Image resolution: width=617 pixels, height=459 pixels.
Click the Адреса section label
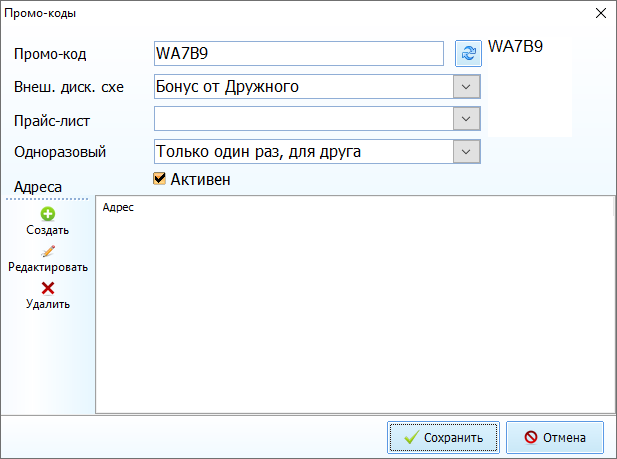[x=38, y=187]
